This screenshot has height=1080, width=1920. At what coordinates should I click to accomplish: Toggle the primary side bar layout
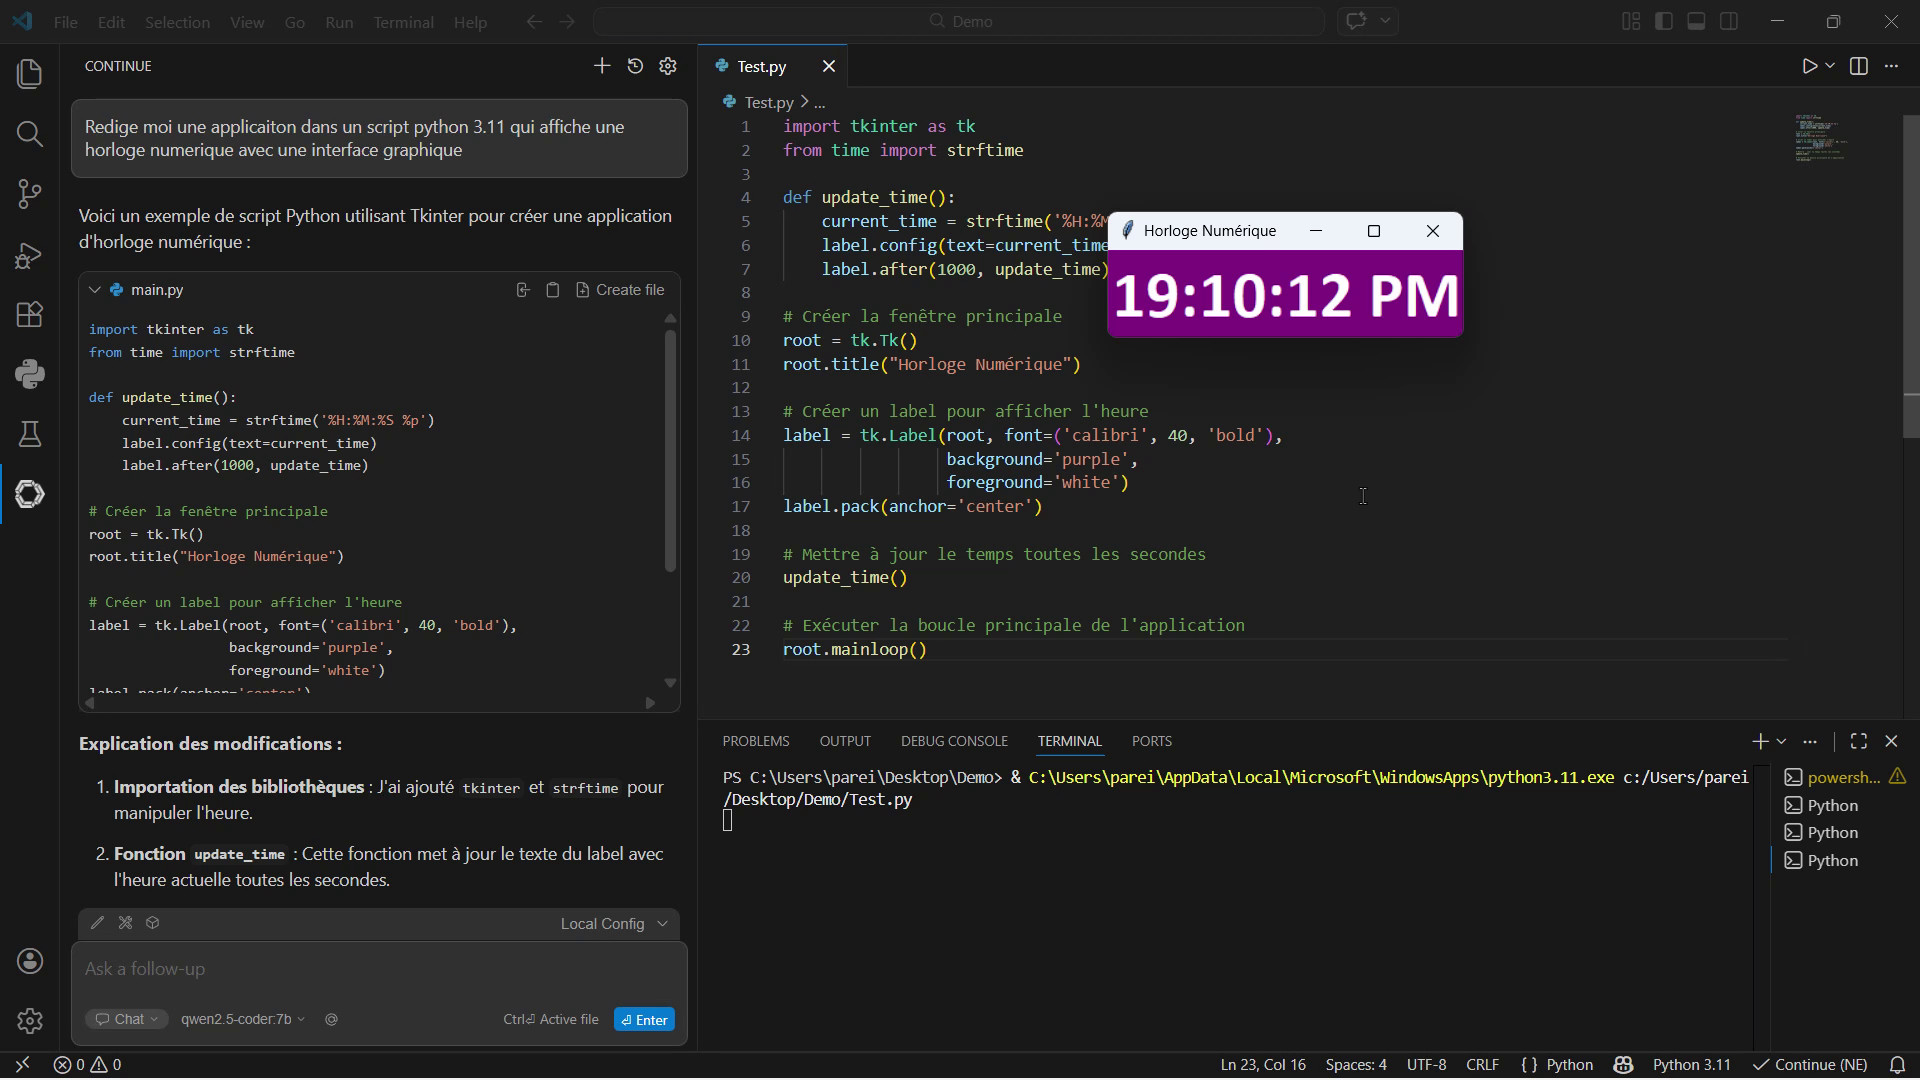tap(1664, 21)
